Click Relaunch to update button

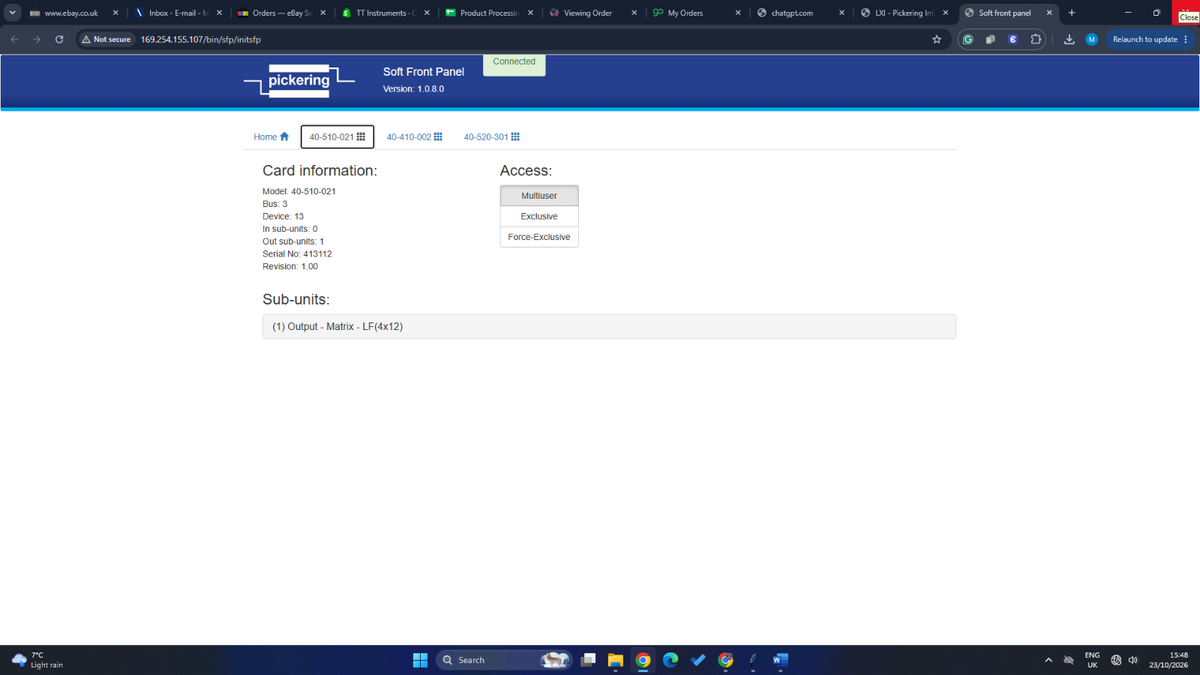pyautogui.click(x=1150, y=40)
